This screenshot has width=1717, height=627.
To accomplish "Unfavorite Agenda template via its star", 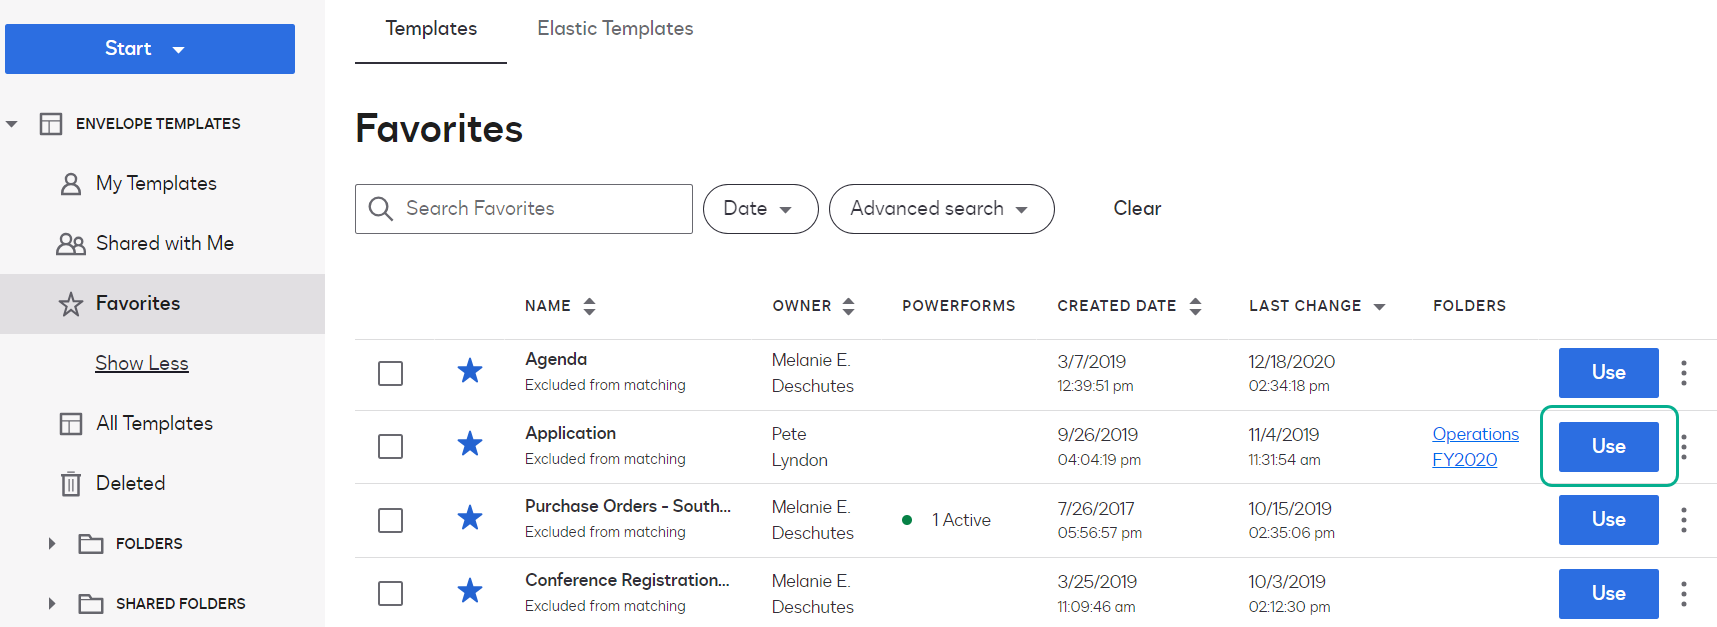I will [469, 372].
